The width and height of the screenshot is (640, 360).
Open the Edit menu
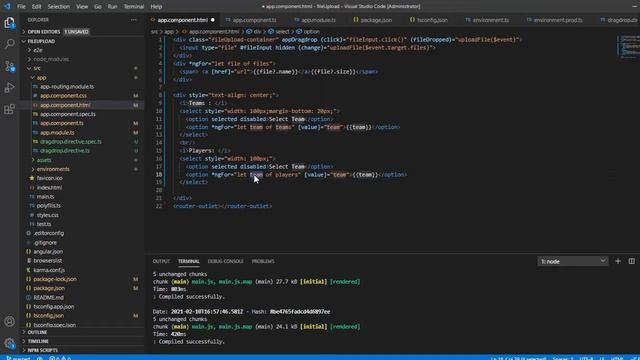tap(36, 7)
